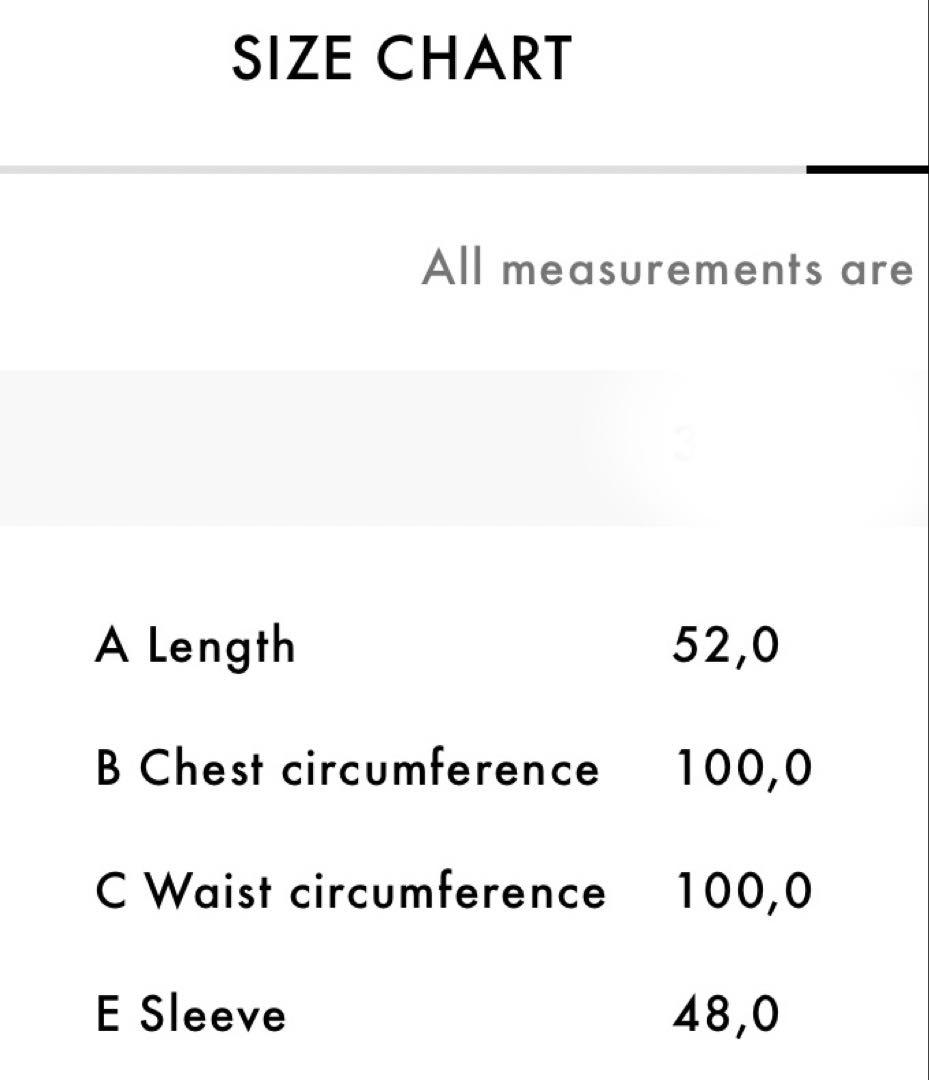Click the letter B measurement marker

(x=108, y=769)
